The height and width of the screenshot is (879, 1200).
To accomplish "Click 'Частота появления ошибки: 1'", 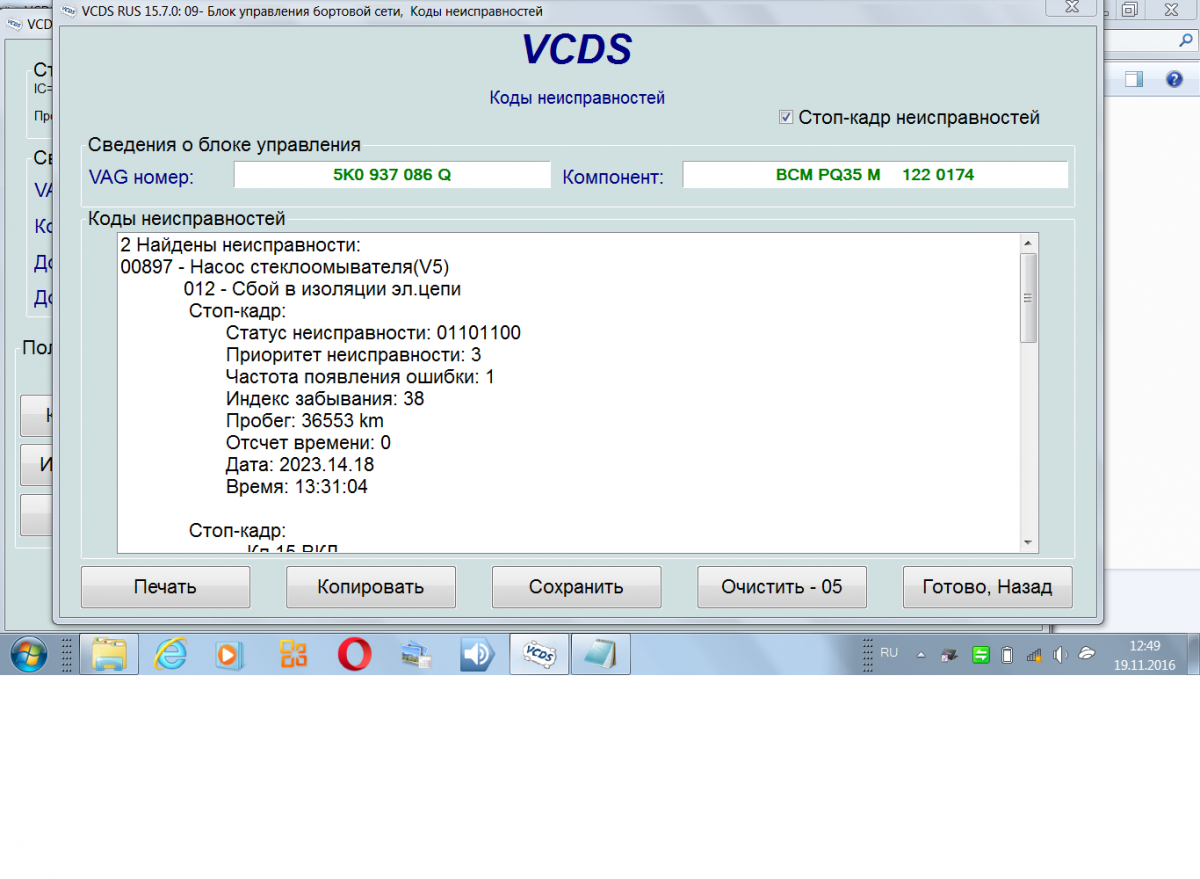I will coord(360,377).
